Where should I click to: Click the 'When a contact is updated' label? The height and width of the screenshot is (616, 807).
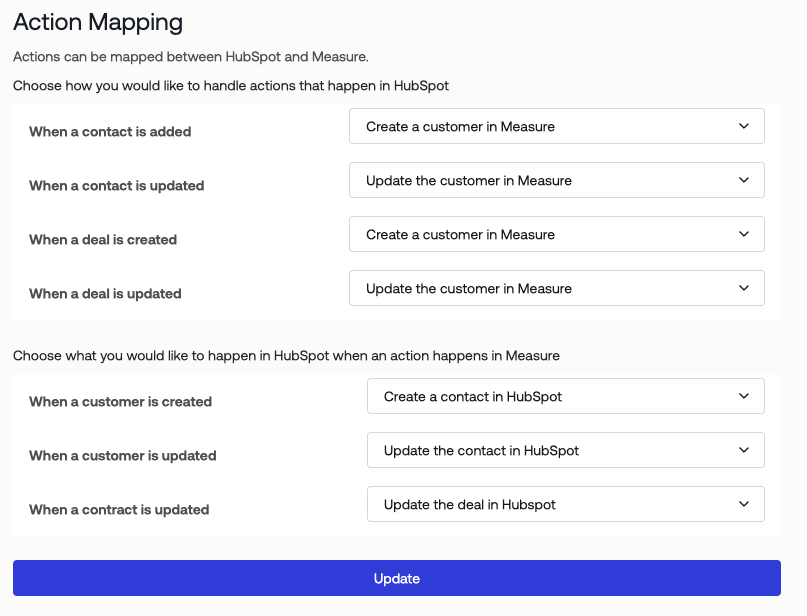coord(116,186)
